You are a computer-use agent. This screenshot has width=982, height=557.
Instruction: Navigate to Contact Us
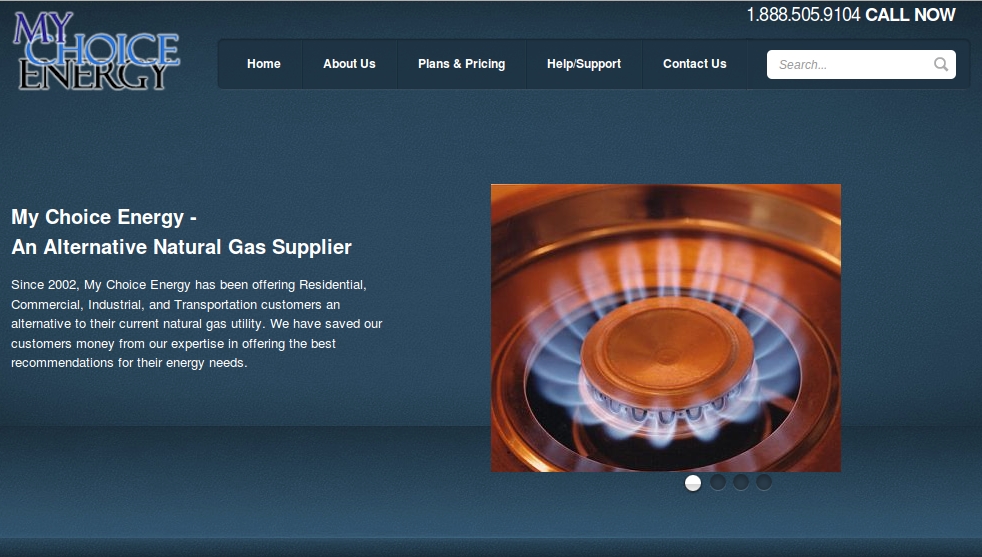point(695,64)
